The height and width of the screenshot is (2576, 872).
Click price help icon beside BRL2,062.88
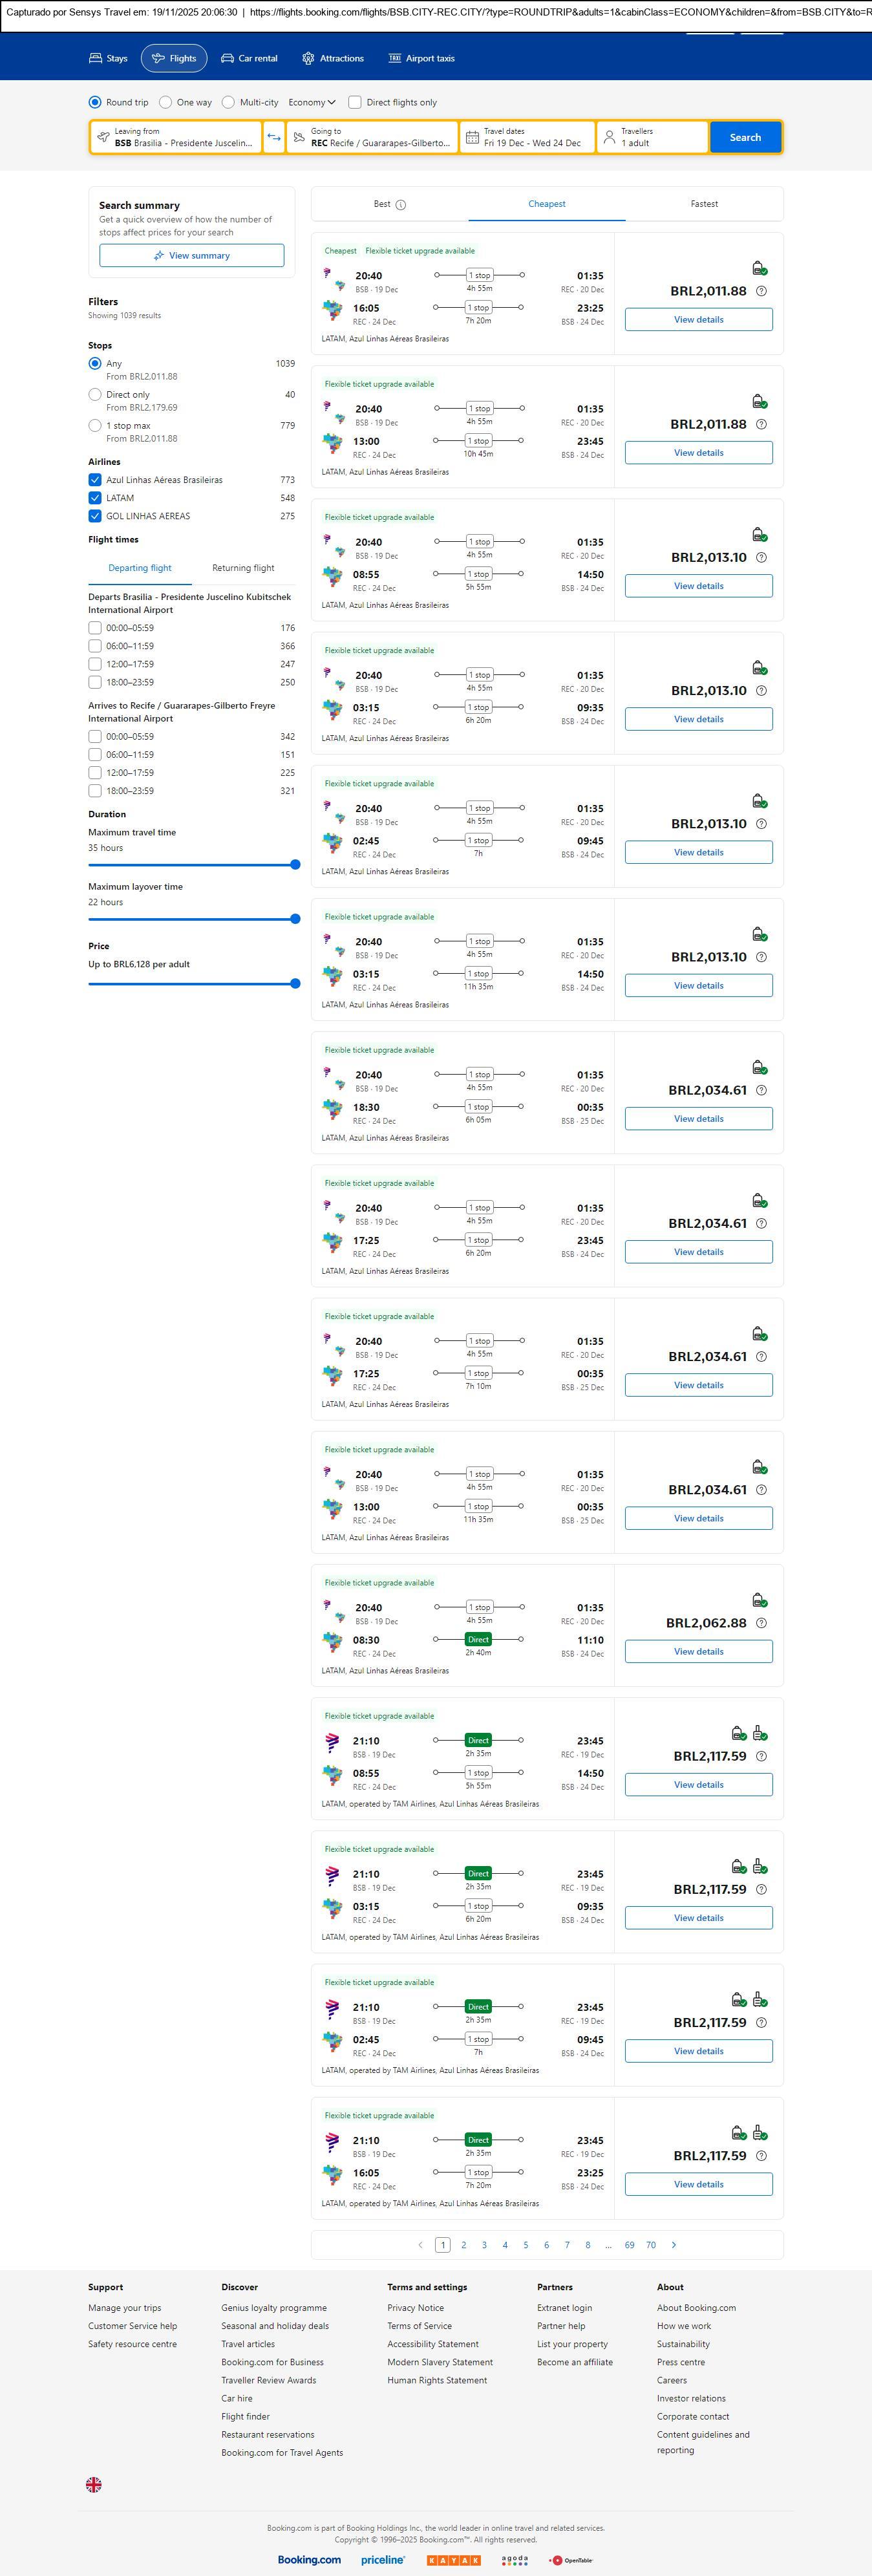coord(761,1623)
